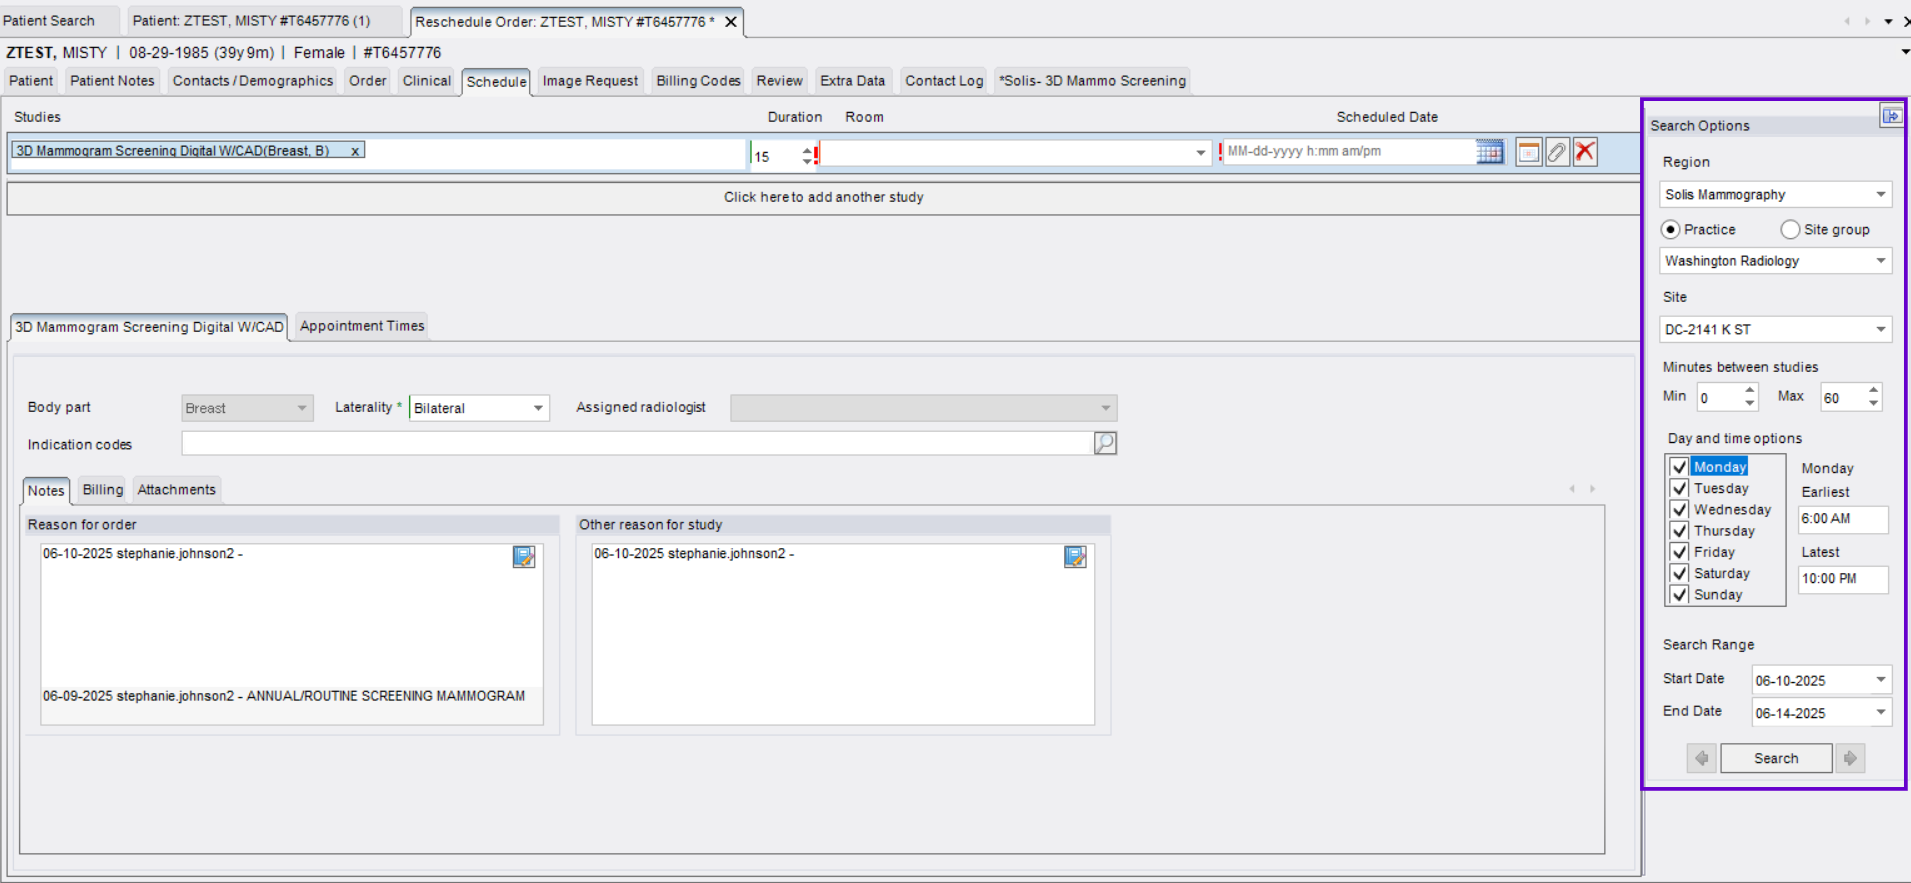The image size is (1911, 883).
Task: Click here to add another study
Action: point(824,197)
